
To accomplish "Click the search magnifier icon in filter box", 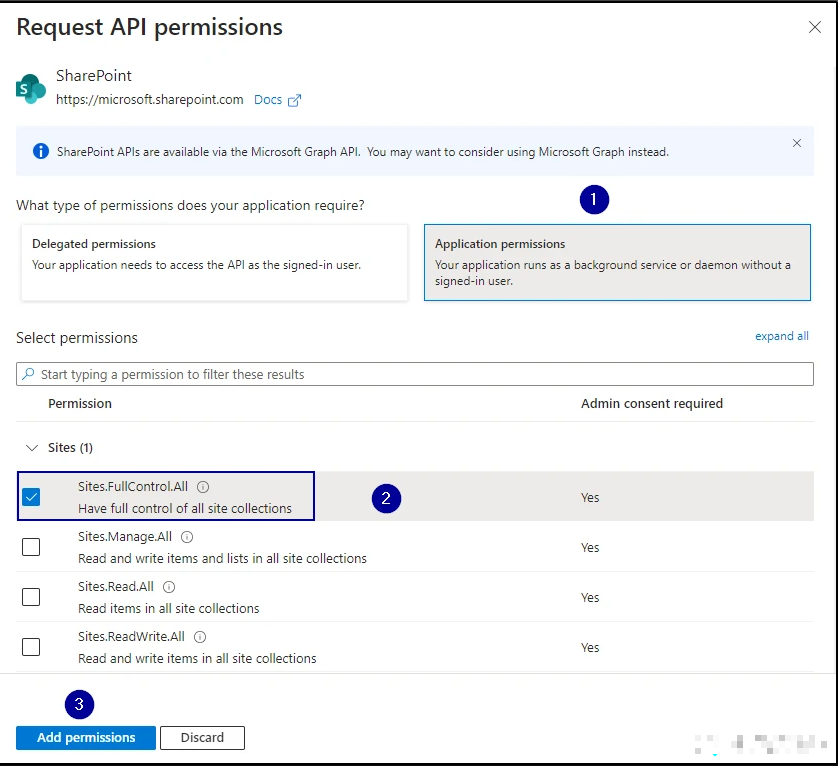I will click(x=28, y=374).
